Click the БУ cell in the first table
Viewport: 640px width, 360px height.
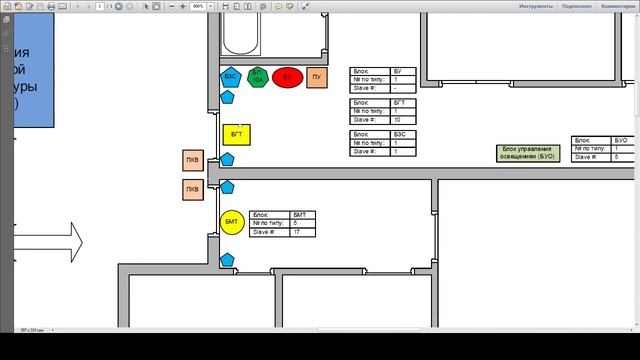point(403,71)
